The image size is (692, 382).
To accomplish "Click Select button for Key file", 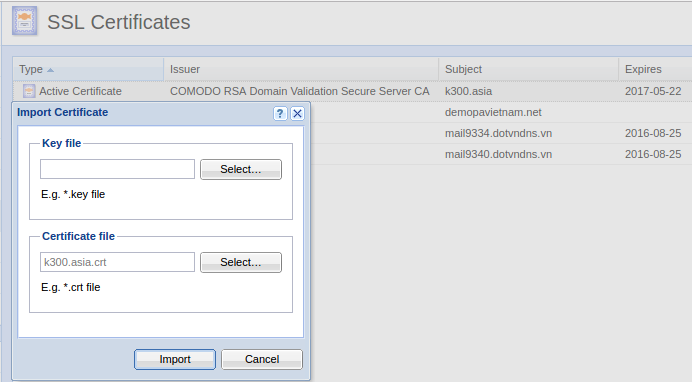I will pyautogui.click(x=241, y=169).
